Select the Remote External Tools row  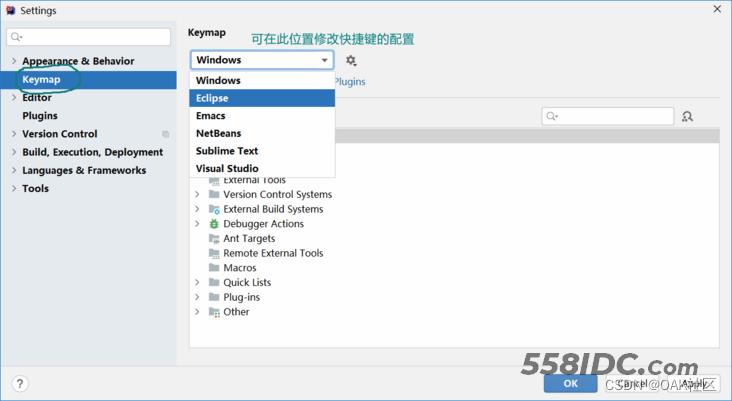(x=454, y=253)
